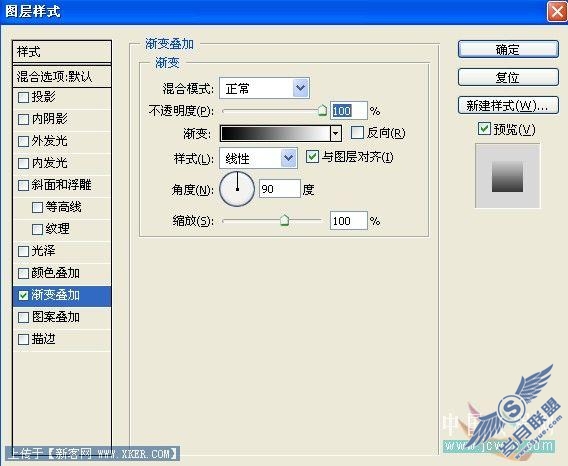The width and height of the screenshot is (568, 466).
Task: Select the 图案叠加 style entry label
Action: click(x=55, y=317)
